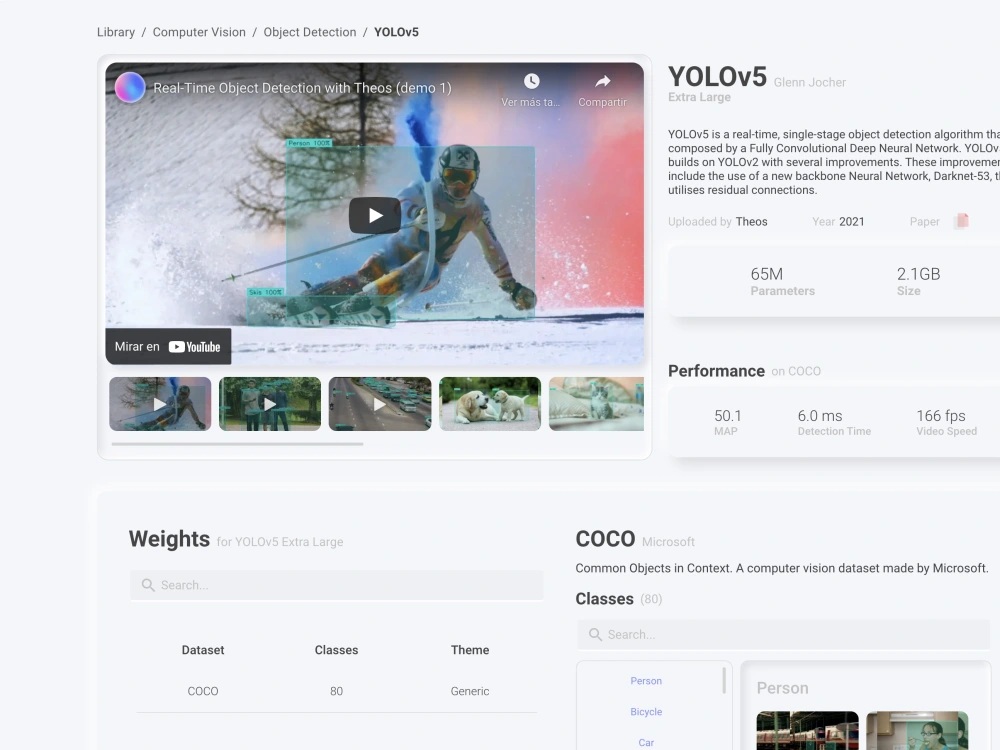Select the skier video thumbnail
Screen dimensions: 1000x750
coord(160,404)
